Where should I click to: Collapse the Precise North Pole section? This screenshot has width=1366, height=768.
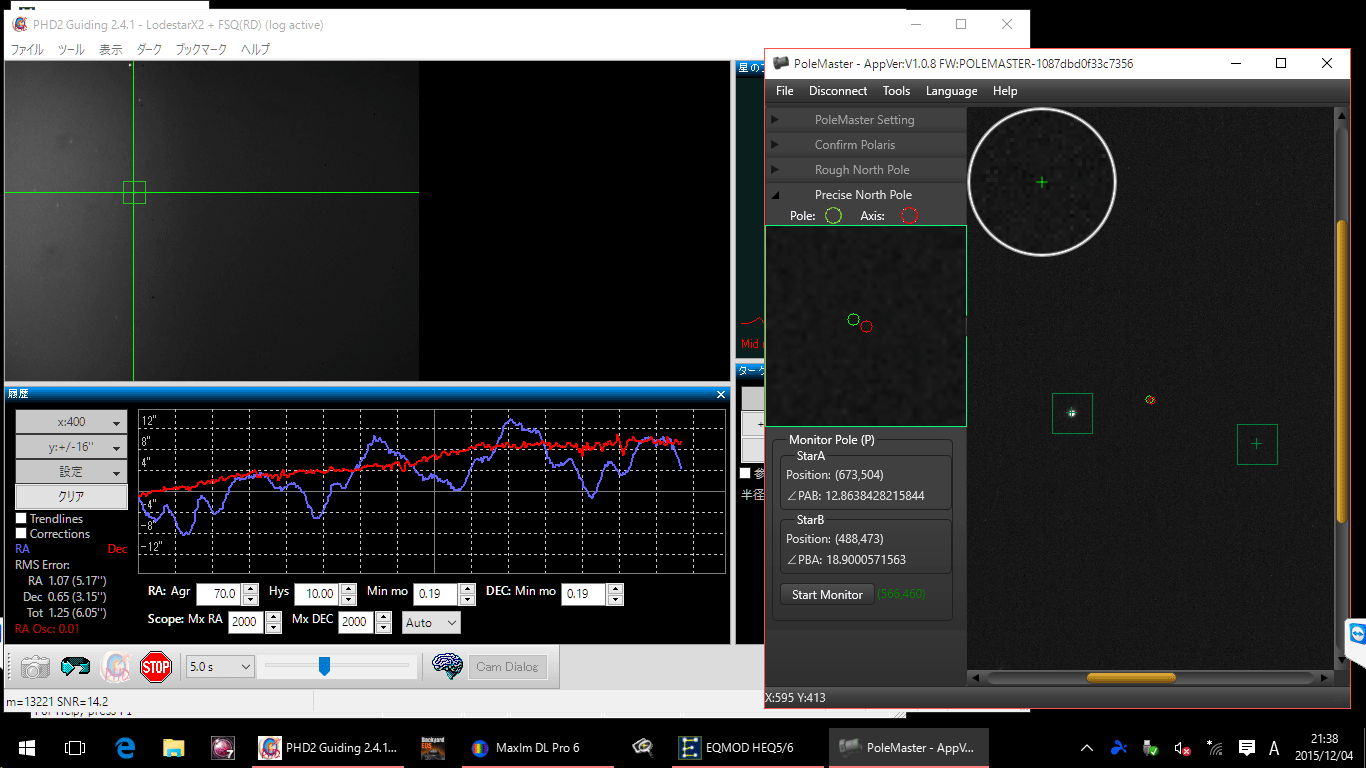coord(866,195)
